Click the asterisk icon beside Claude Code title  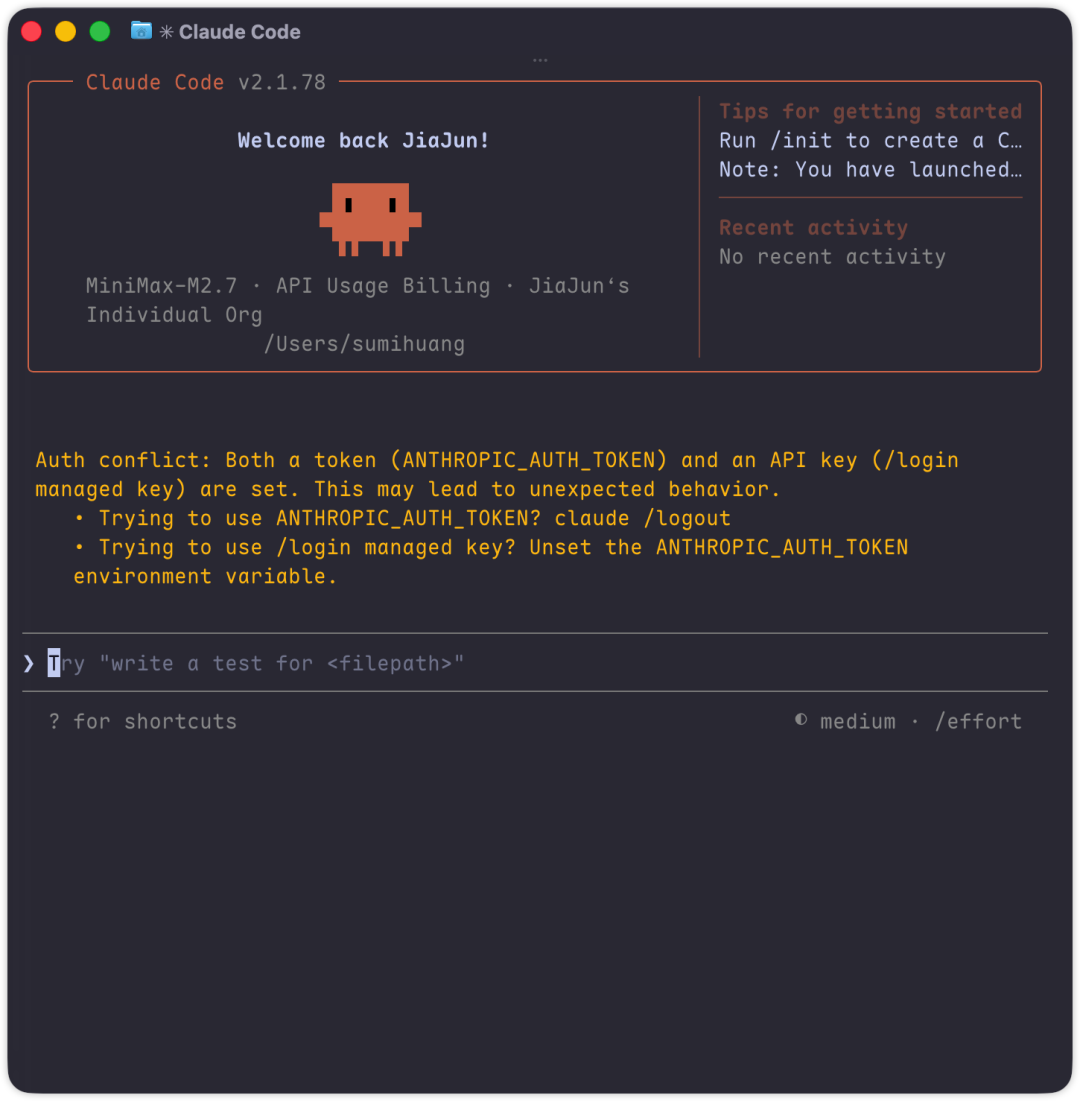click(166, 32)
